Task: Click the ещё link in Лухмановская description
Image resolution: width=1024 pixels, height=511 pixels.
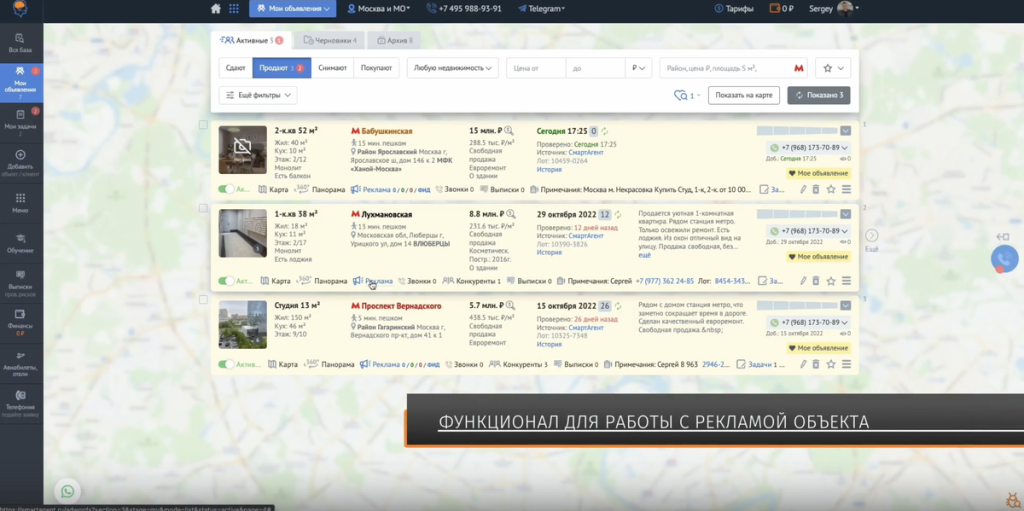Action: 645,256
